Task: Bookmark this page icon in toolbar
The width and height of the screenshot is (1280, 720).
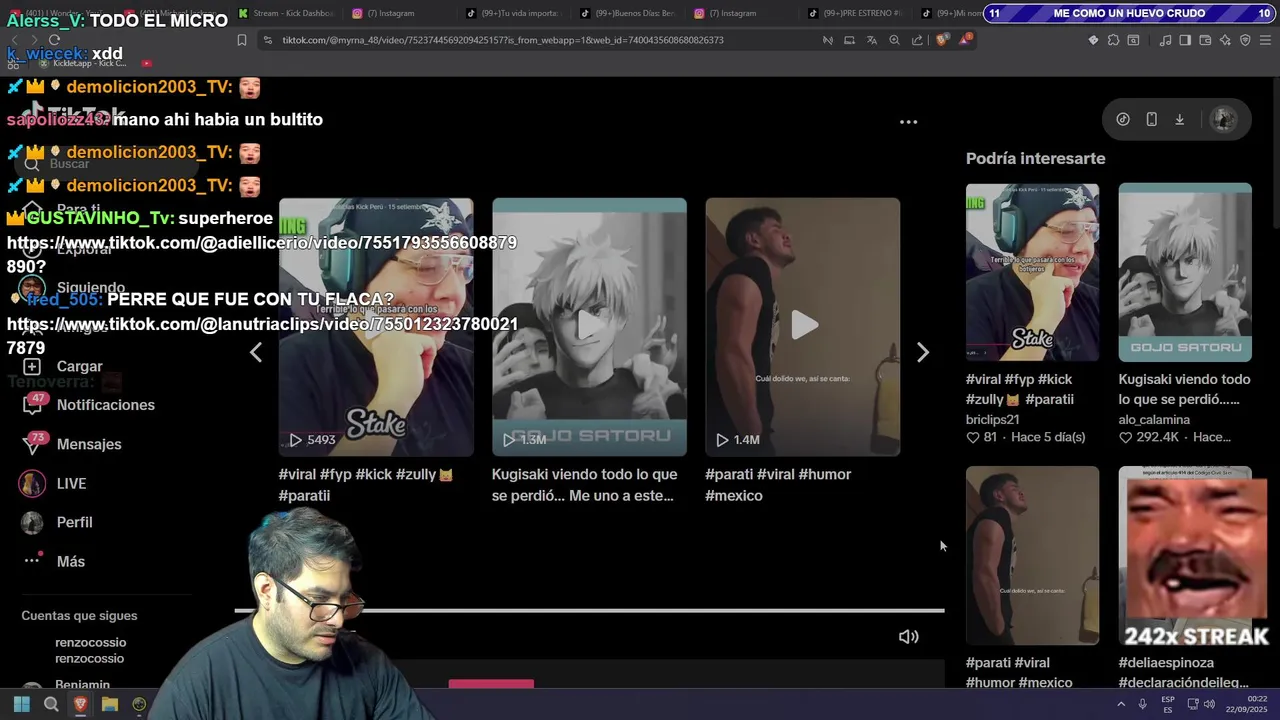Action: coord(241,40)
